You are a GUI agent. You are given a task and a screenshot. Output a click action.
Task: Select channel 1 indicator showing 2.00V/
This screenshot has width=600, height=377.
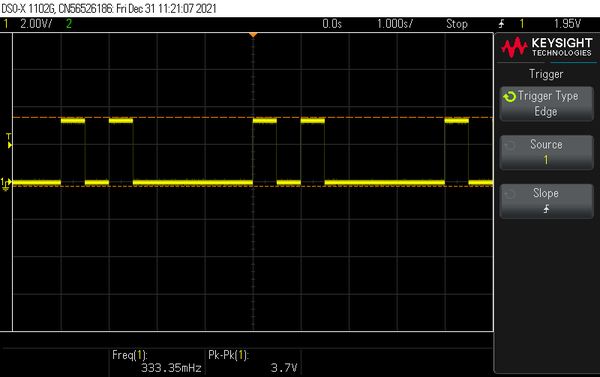coord(28,24)
